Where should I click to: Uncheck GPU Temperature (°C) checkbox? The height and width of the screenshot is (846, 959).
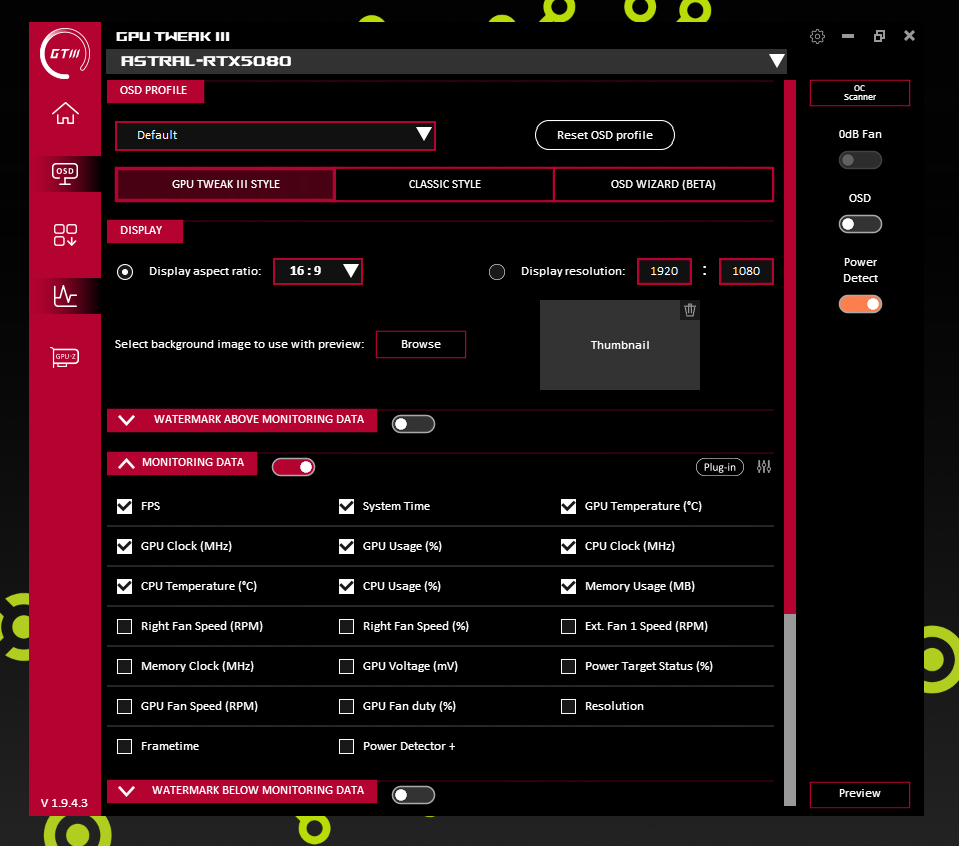(568, 506)
